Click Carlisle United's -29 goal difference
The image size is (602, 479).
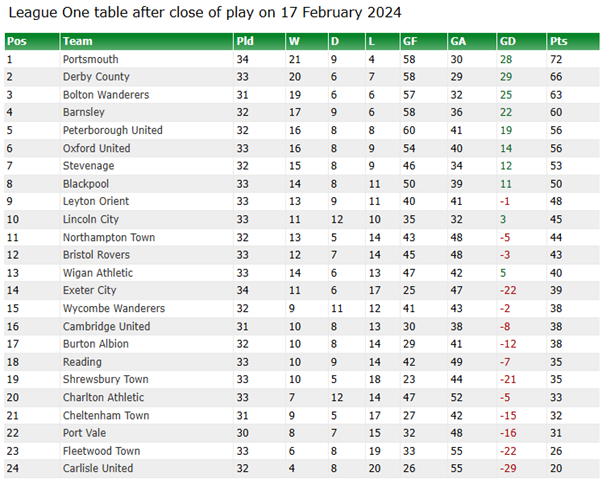(x=507, y=468)
